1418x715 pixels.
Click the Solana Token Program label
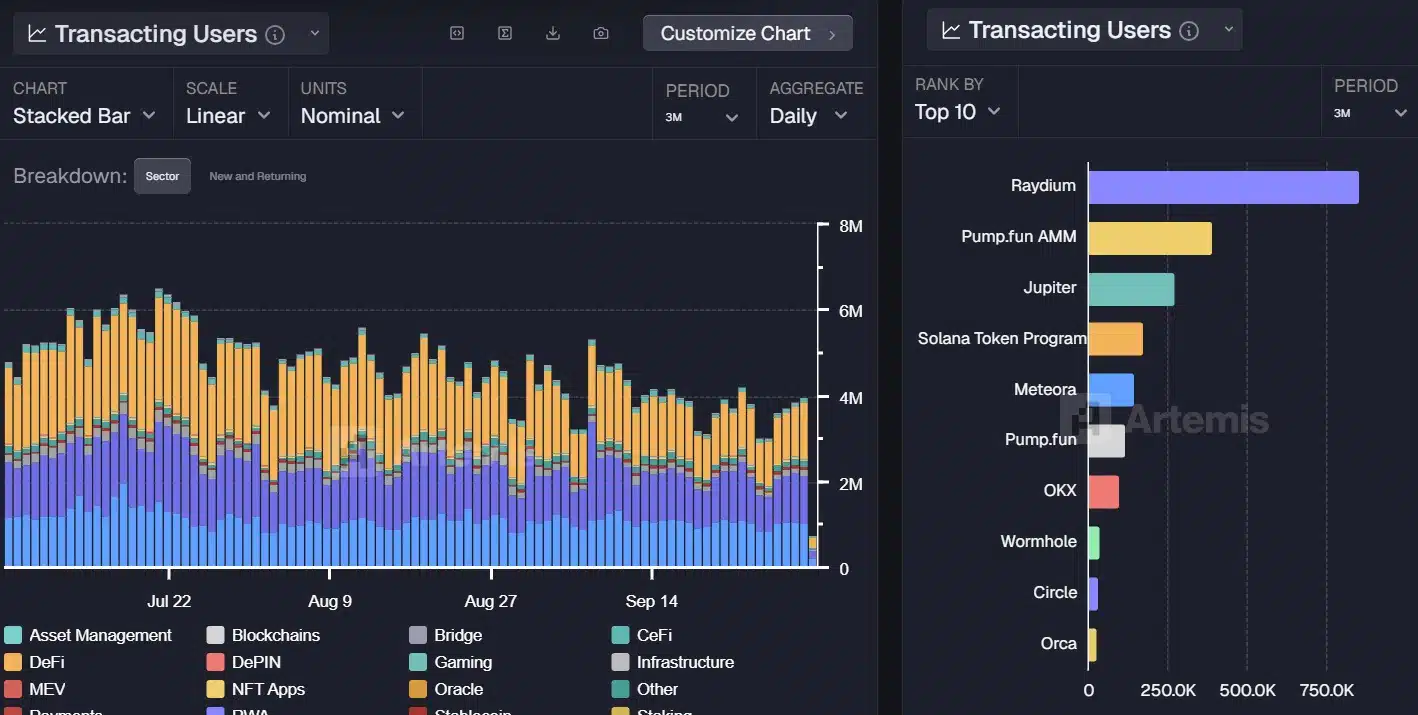pyautogui.click(x=1002, y=339)
